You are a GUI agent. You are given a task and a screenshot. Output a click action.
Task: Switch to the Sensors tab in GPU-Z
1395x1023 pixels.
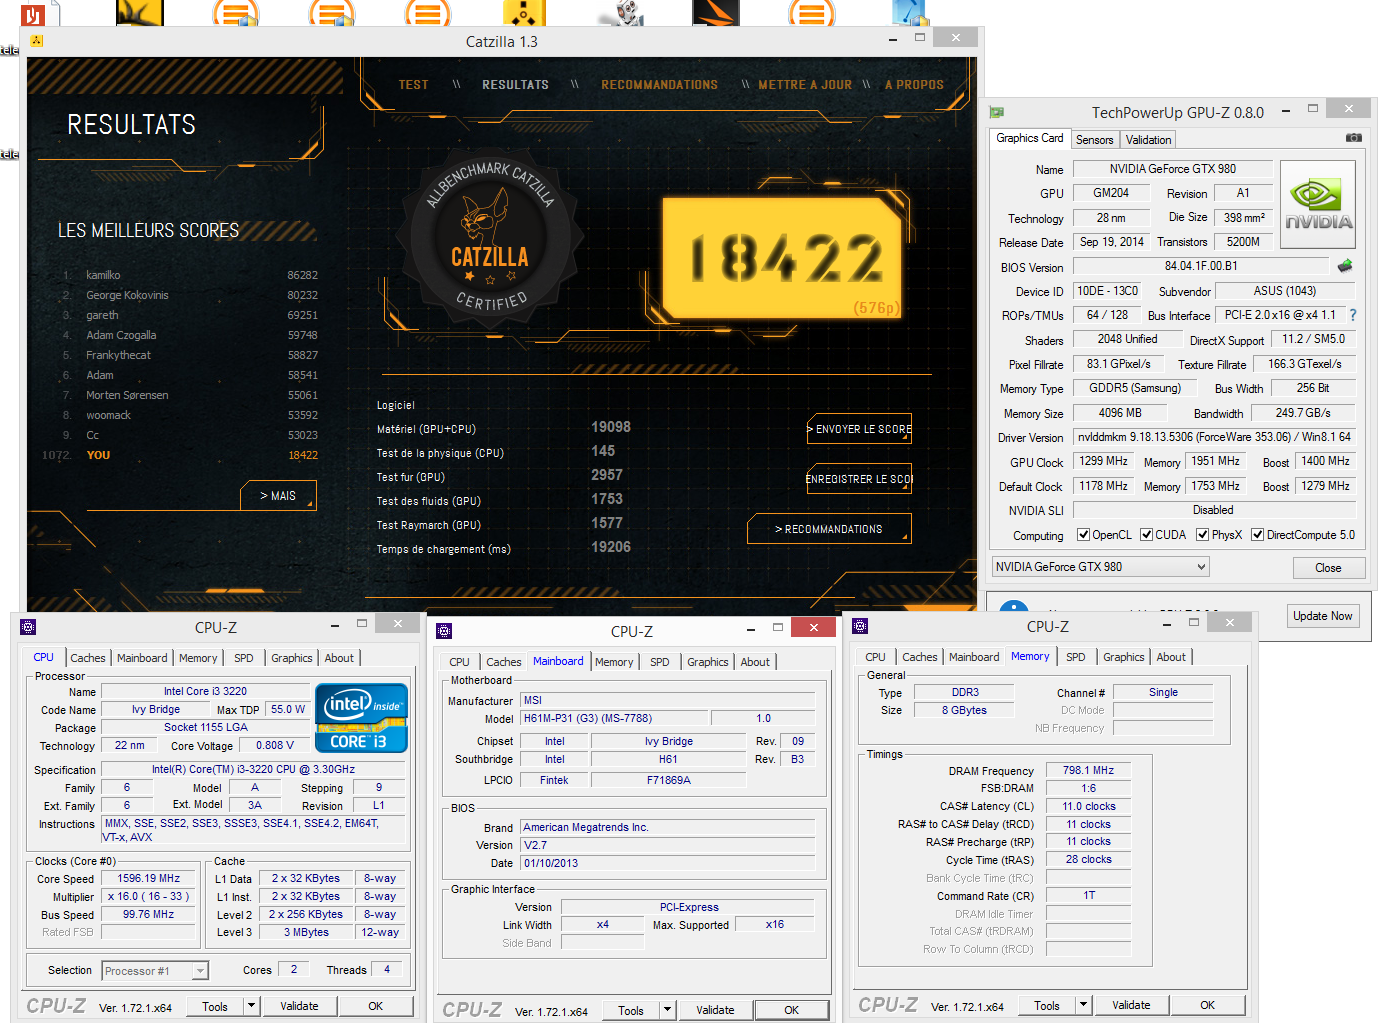(1094, 140)
